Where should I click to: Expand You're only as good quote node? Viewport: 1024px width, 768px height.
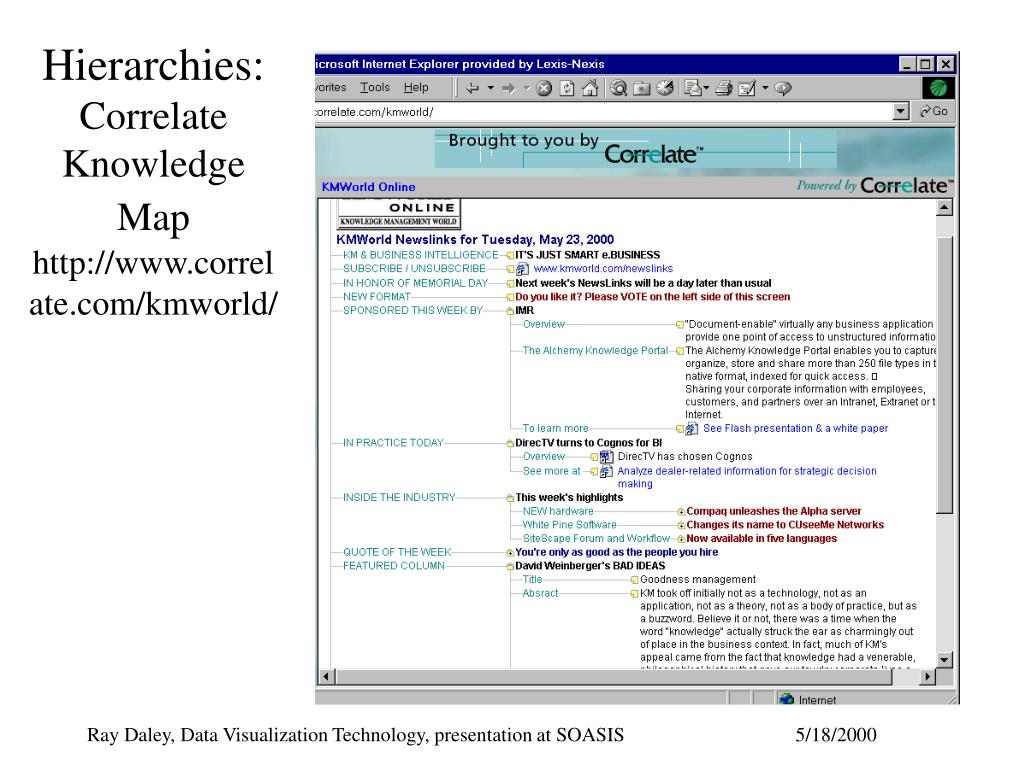(x=510, y=552)
